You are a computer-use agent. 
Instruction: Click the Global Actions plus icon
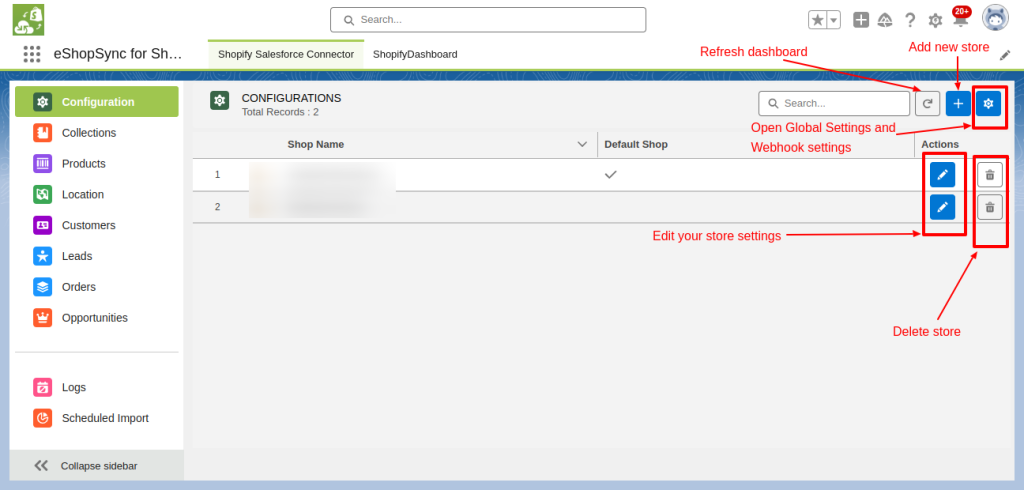[x=861, y=20]
